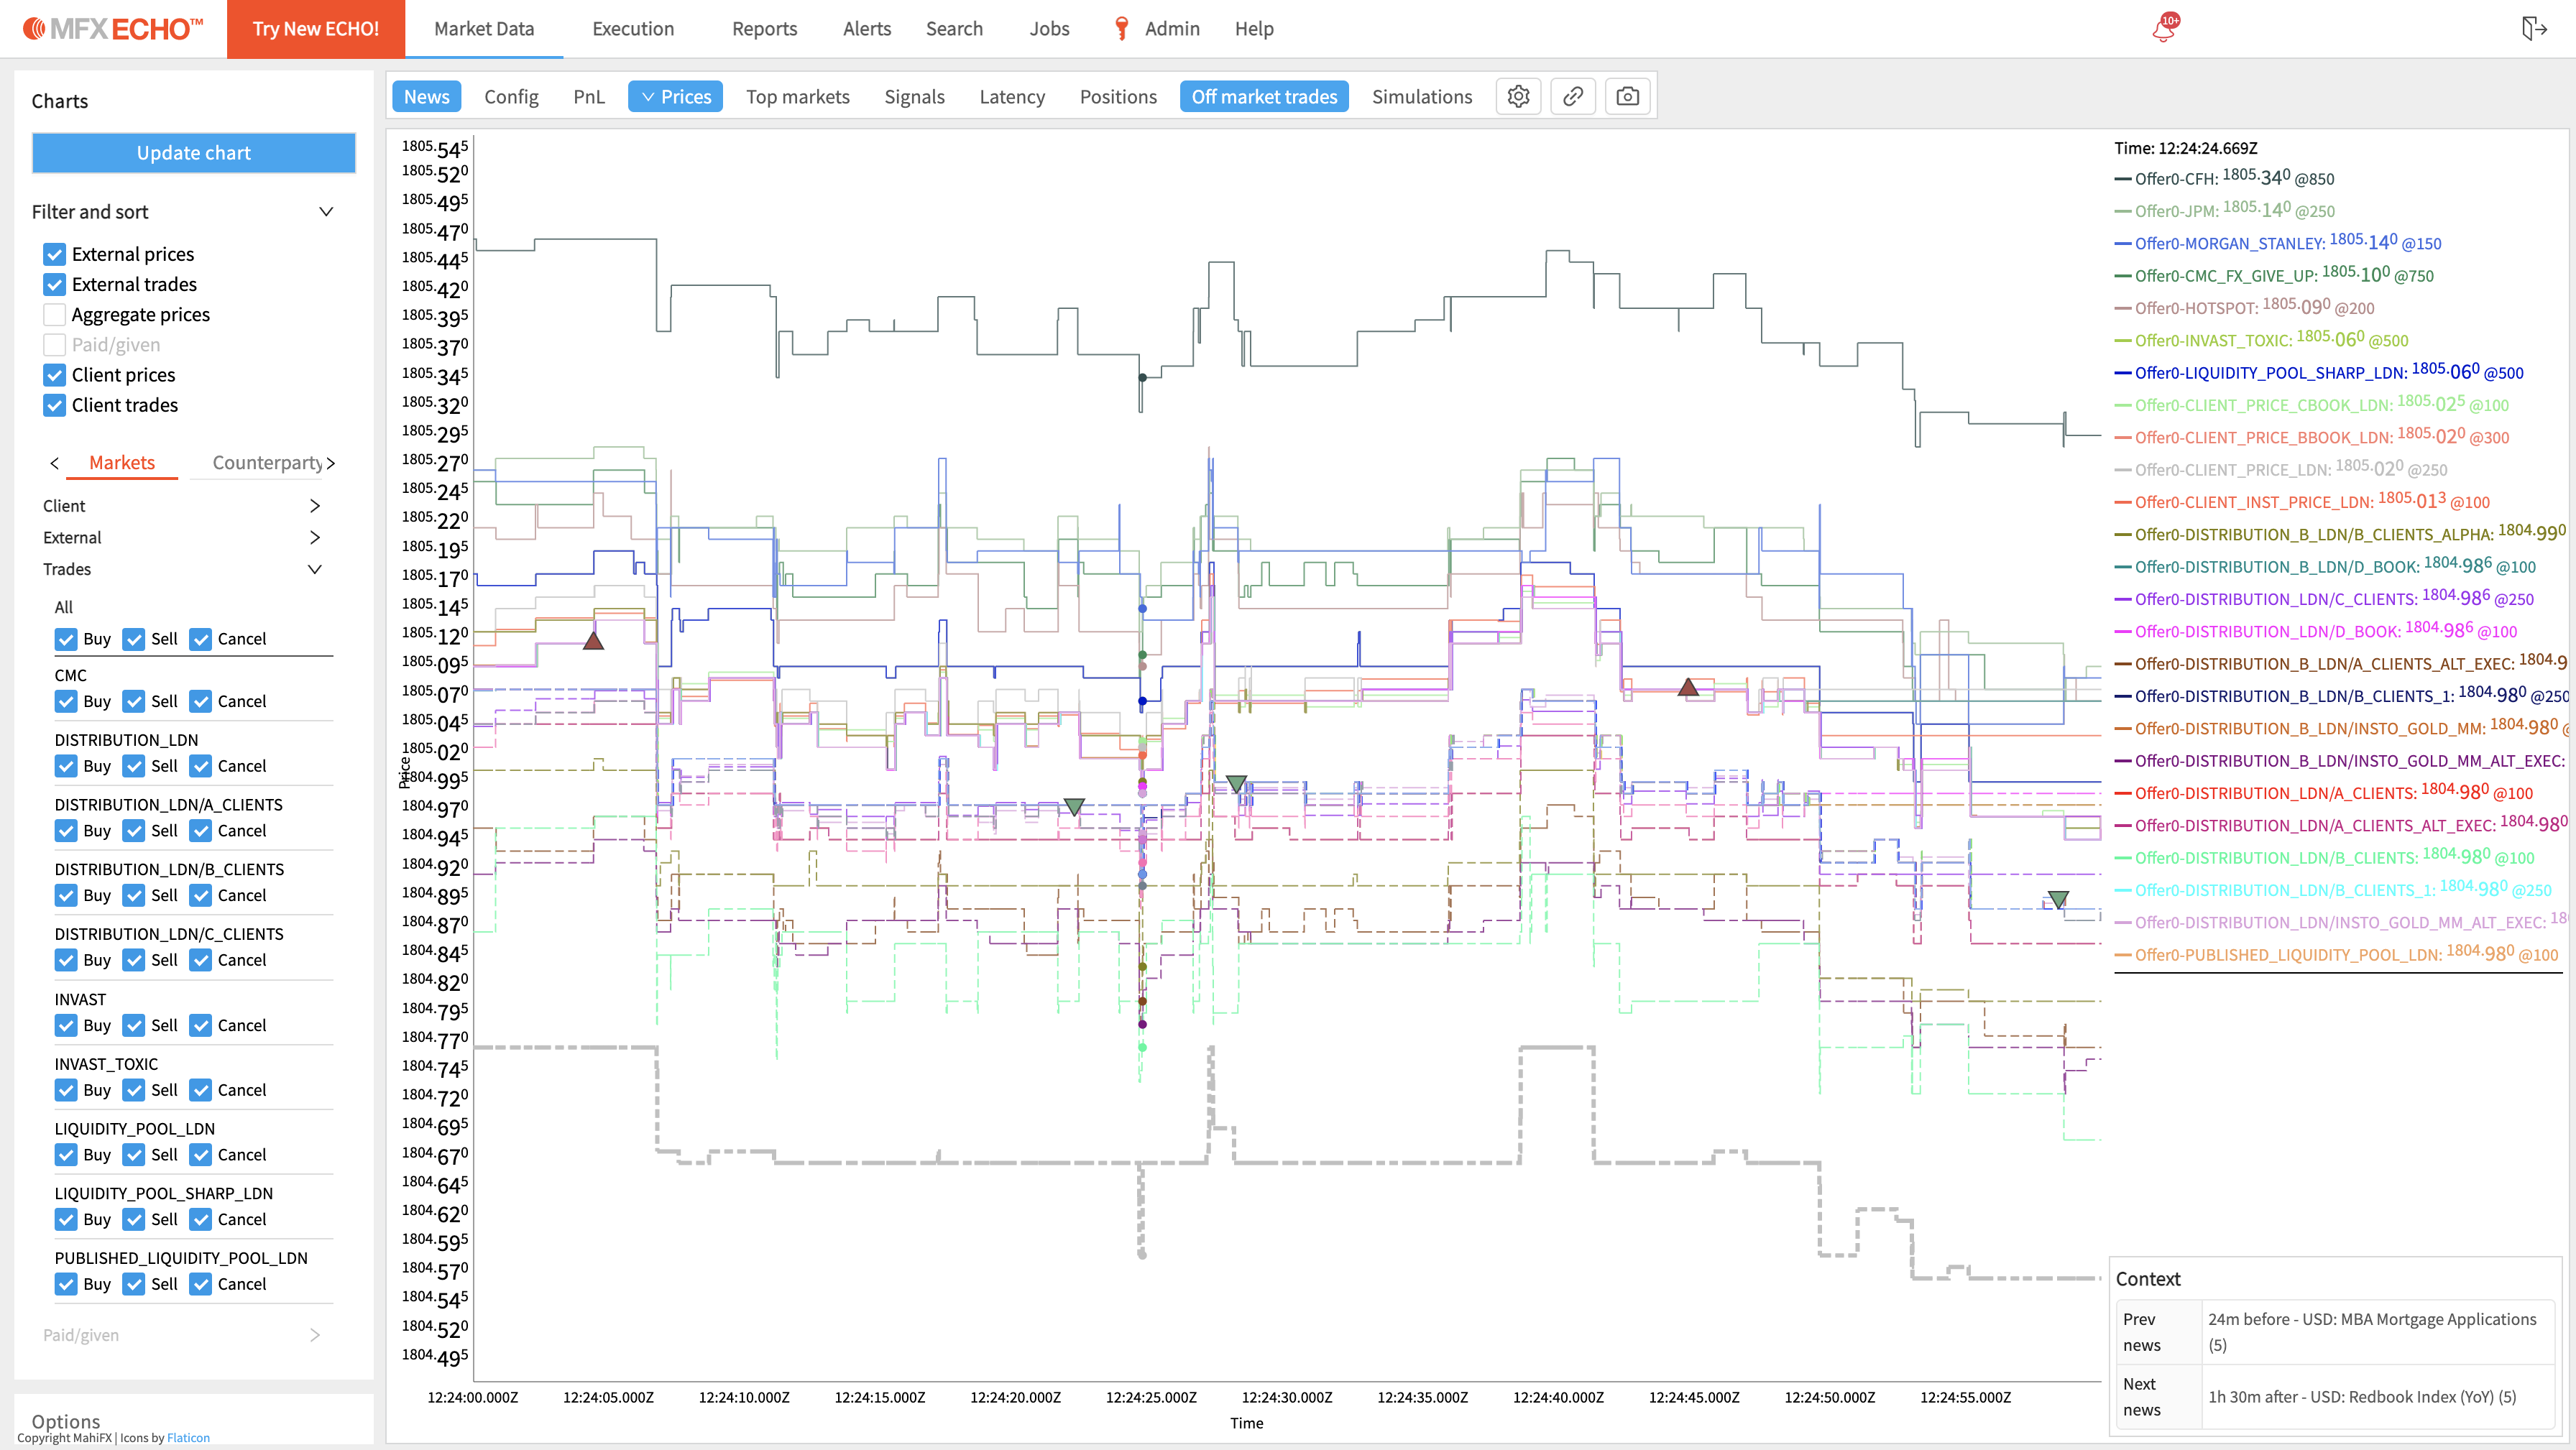Click the Markets left arrow
This screenshot has height=1450, width=2576.
coord(55,463)
